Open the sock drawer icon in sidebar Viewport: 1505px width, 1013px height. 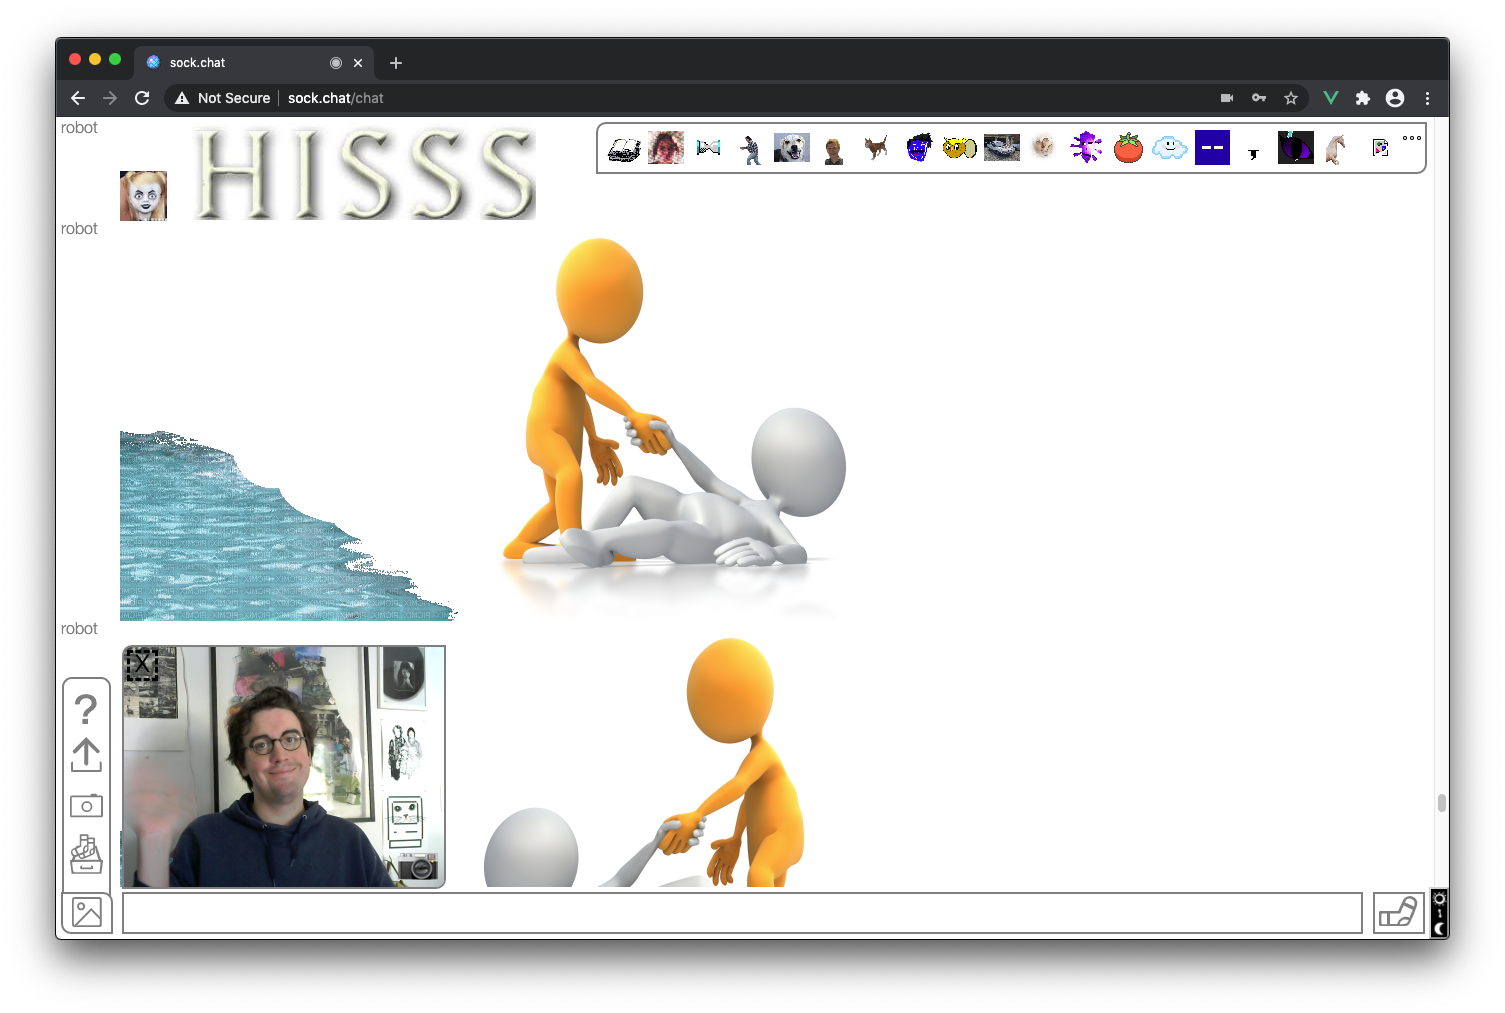click(86, 855)
